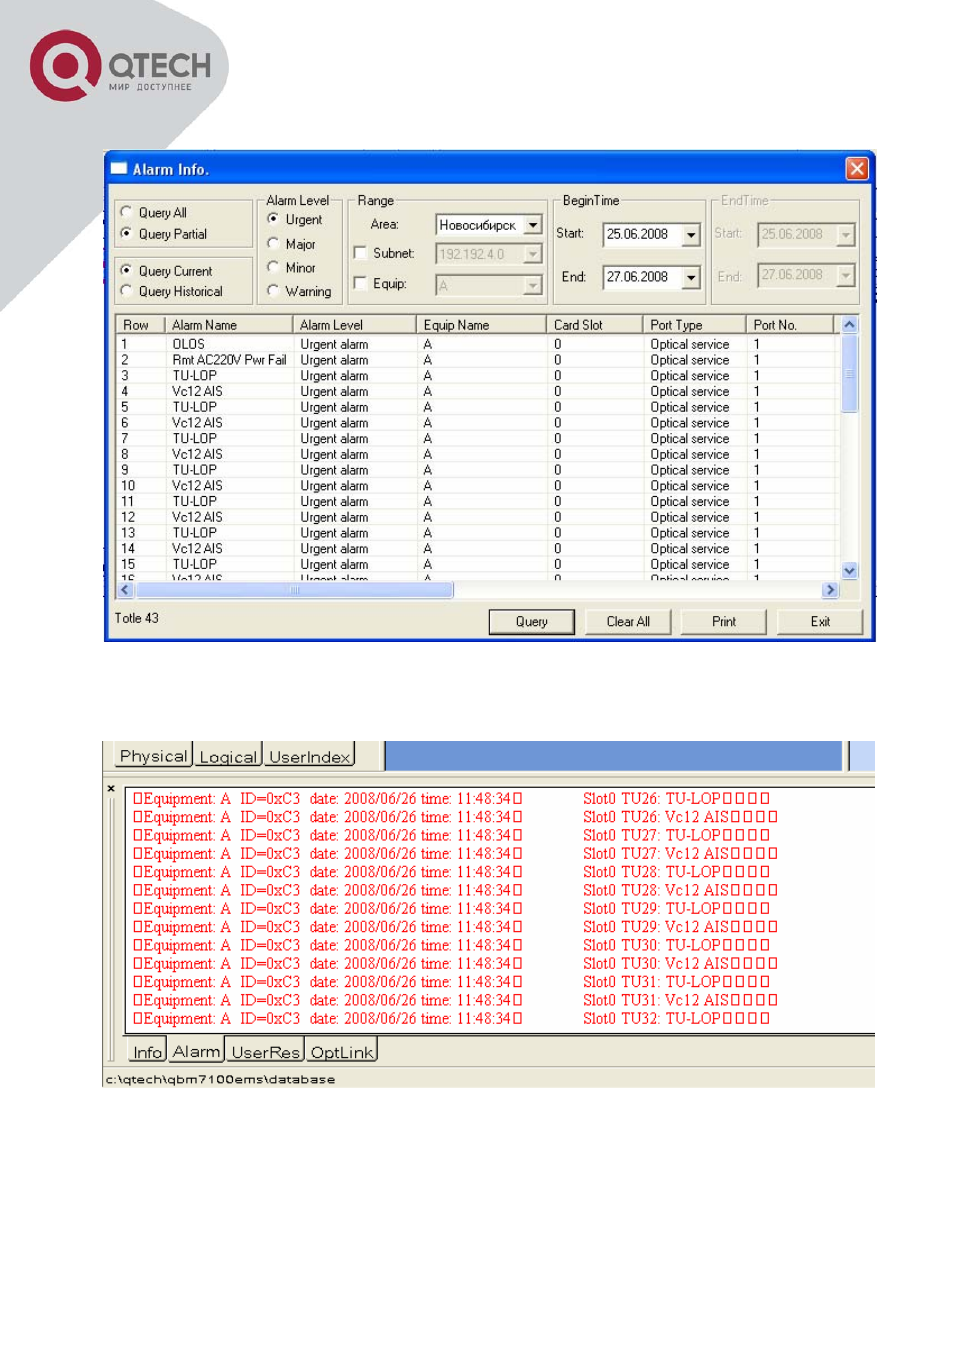This screenshot has height=1350, width=954.
Task: Click the horizontal scroll-right arrow
Action: click(x=829, y=590)
